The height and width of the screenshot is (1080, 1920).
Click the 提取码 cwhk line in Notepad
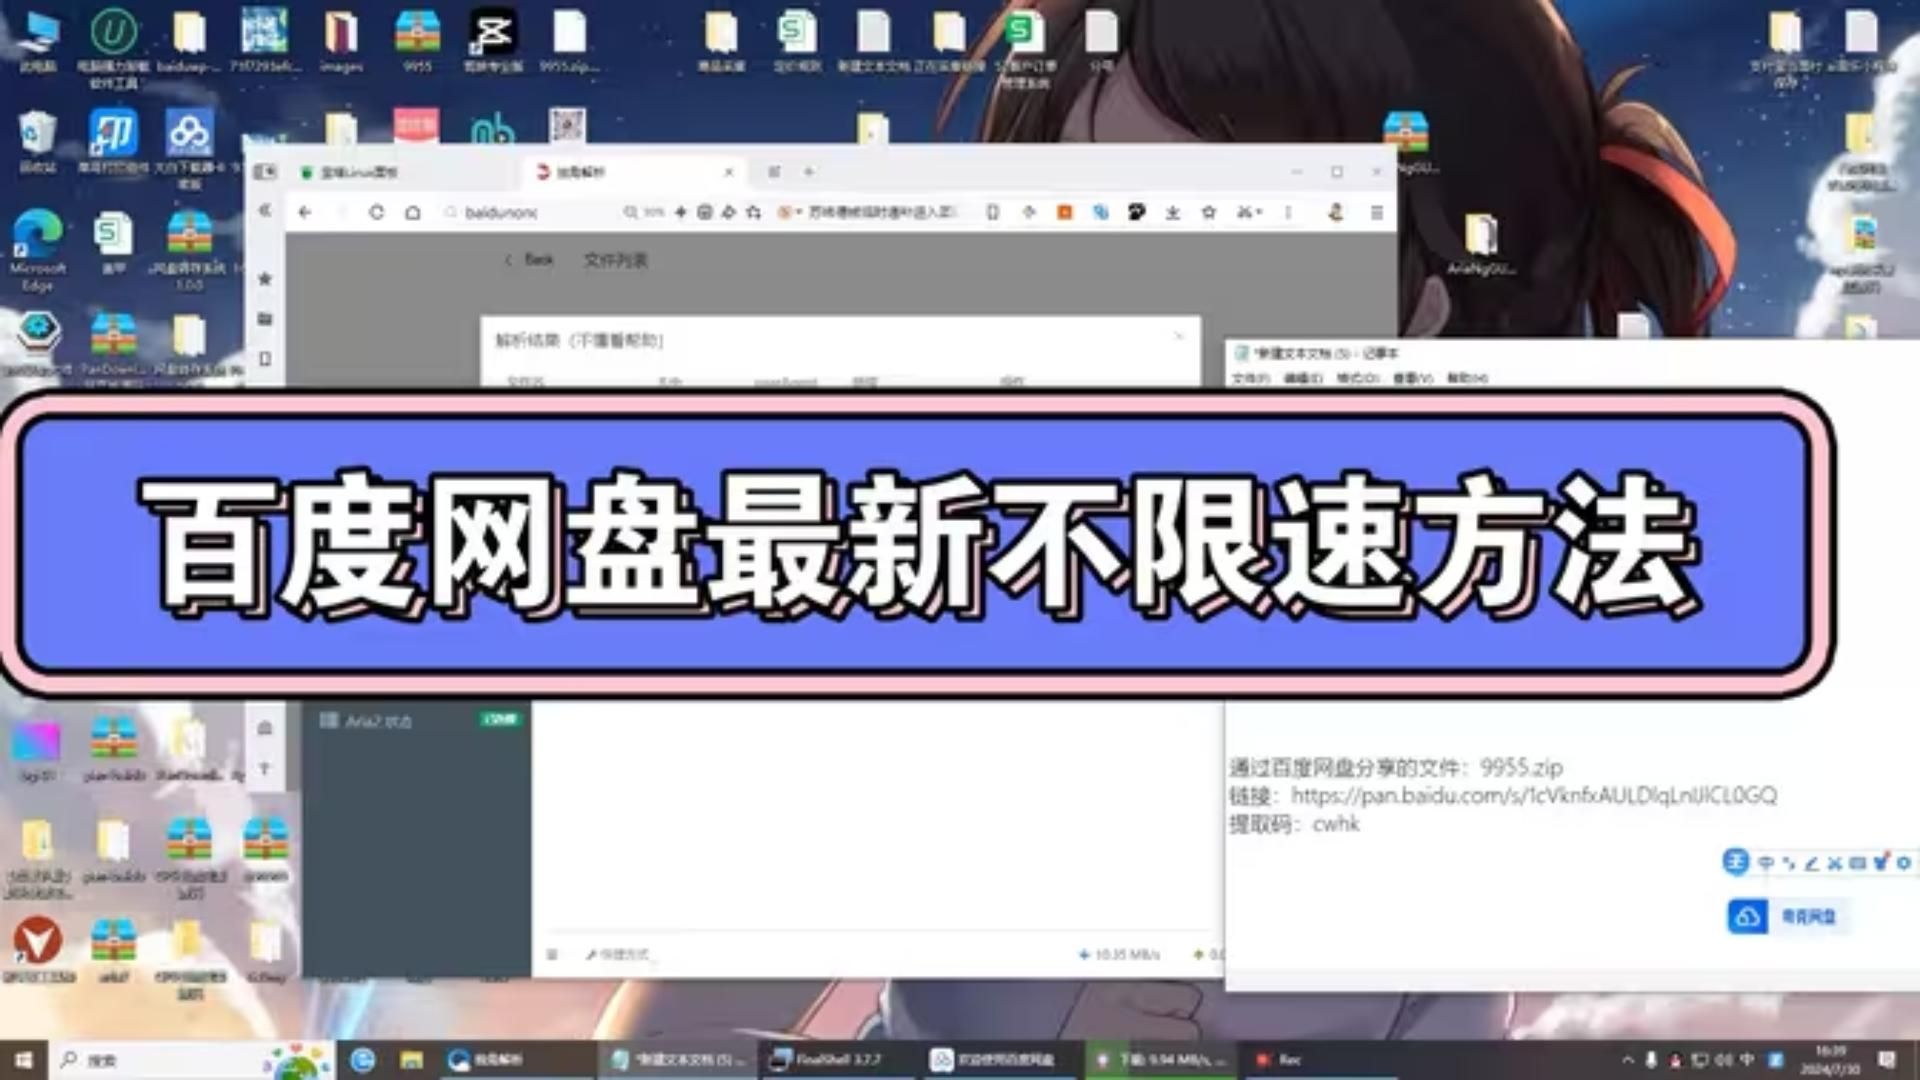(1294, 824)
